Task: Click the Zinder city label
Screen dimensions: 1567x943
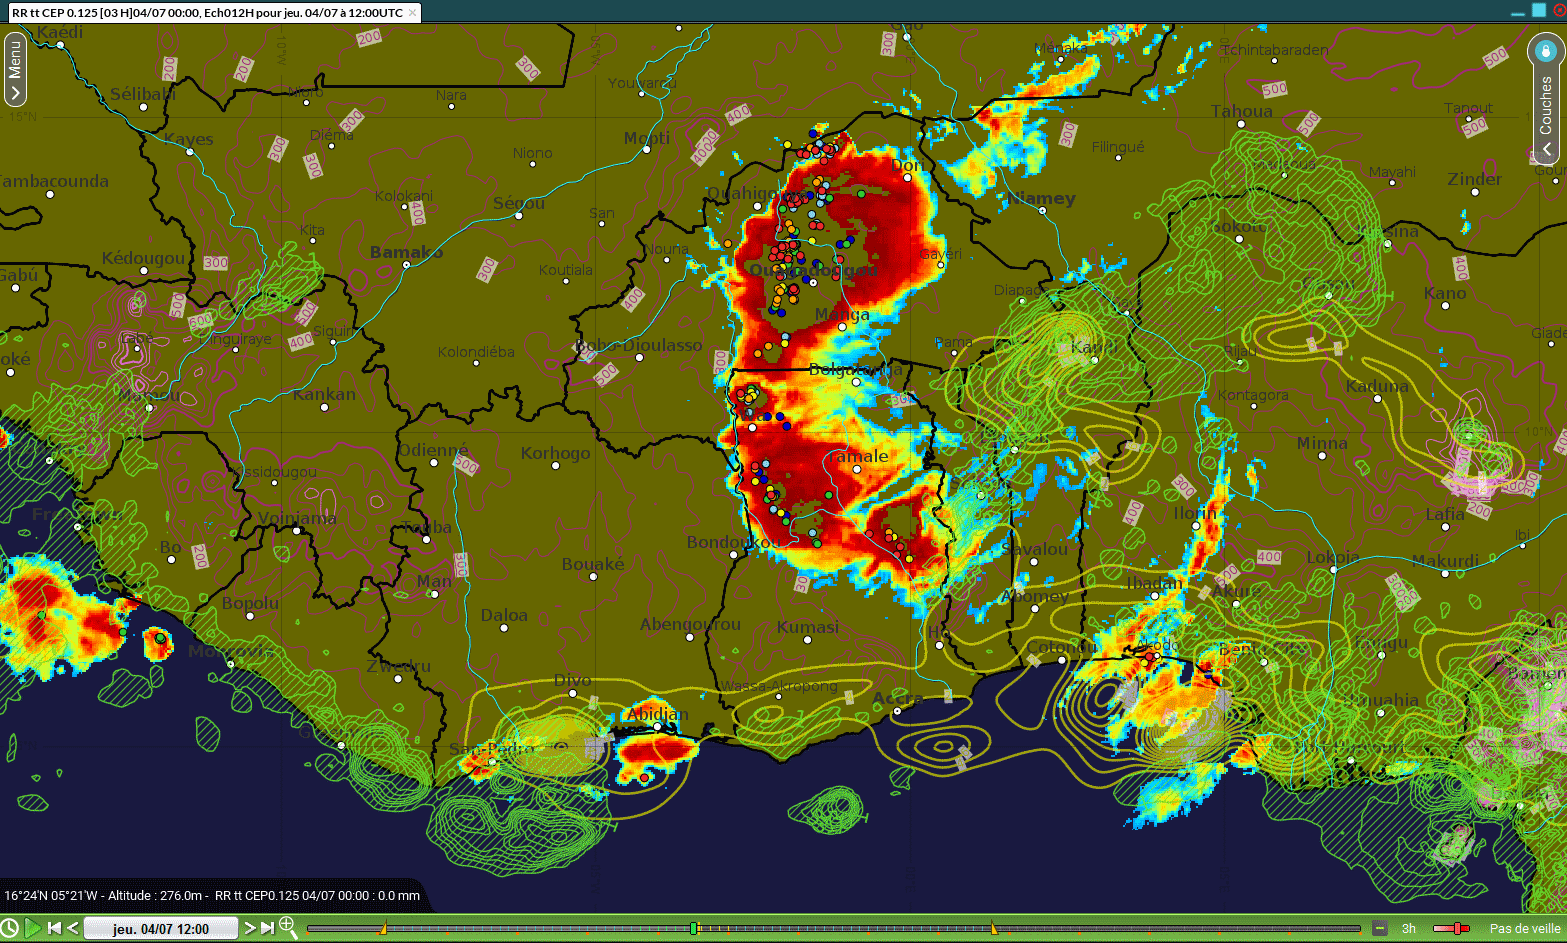Action: click(1474, 179)
